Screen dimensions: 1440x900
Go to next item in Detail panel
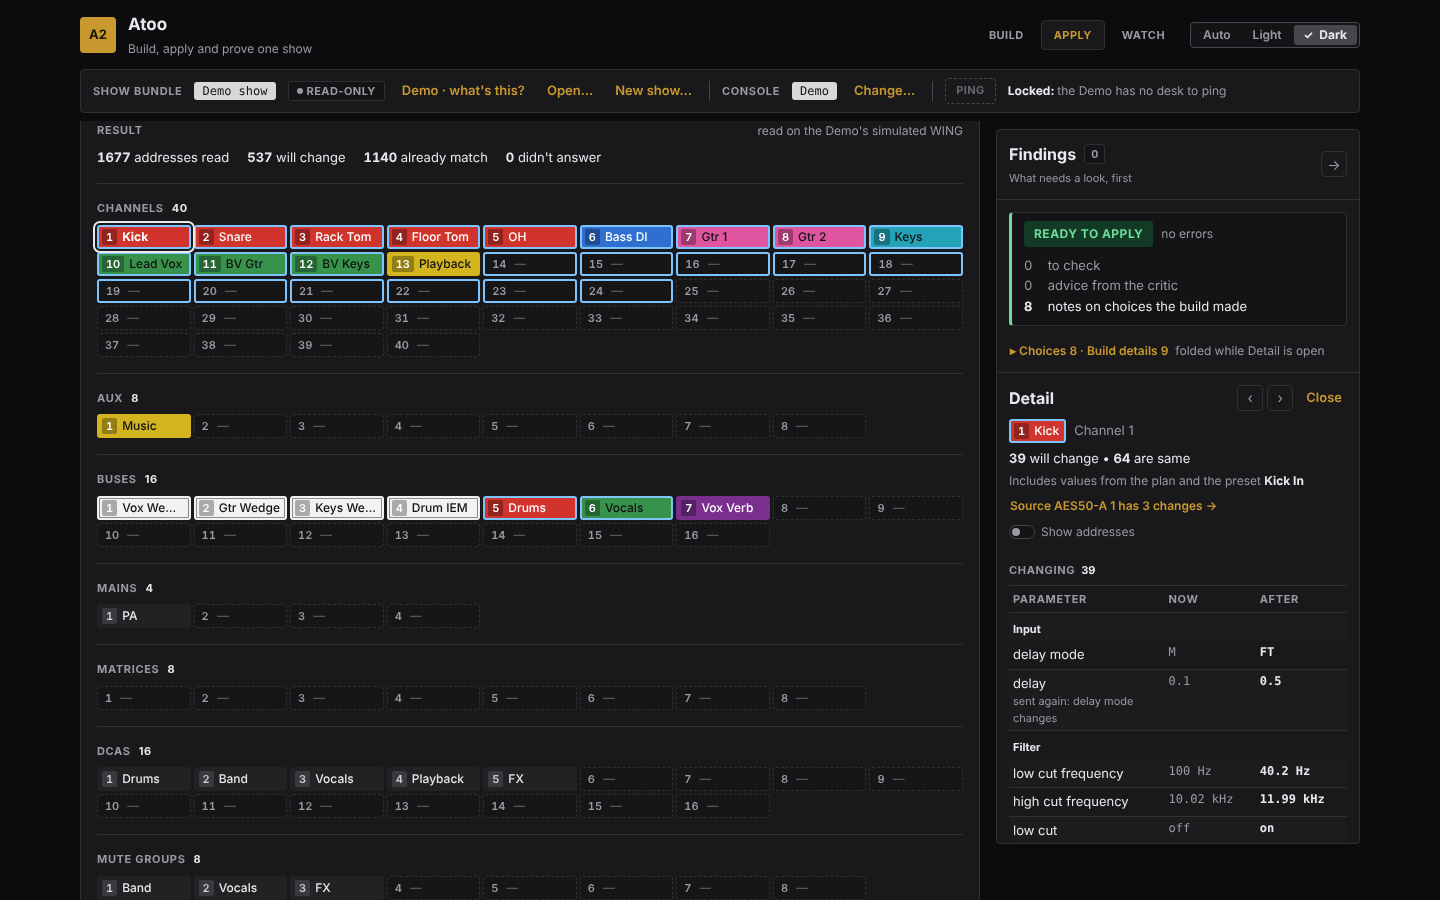1280,398
